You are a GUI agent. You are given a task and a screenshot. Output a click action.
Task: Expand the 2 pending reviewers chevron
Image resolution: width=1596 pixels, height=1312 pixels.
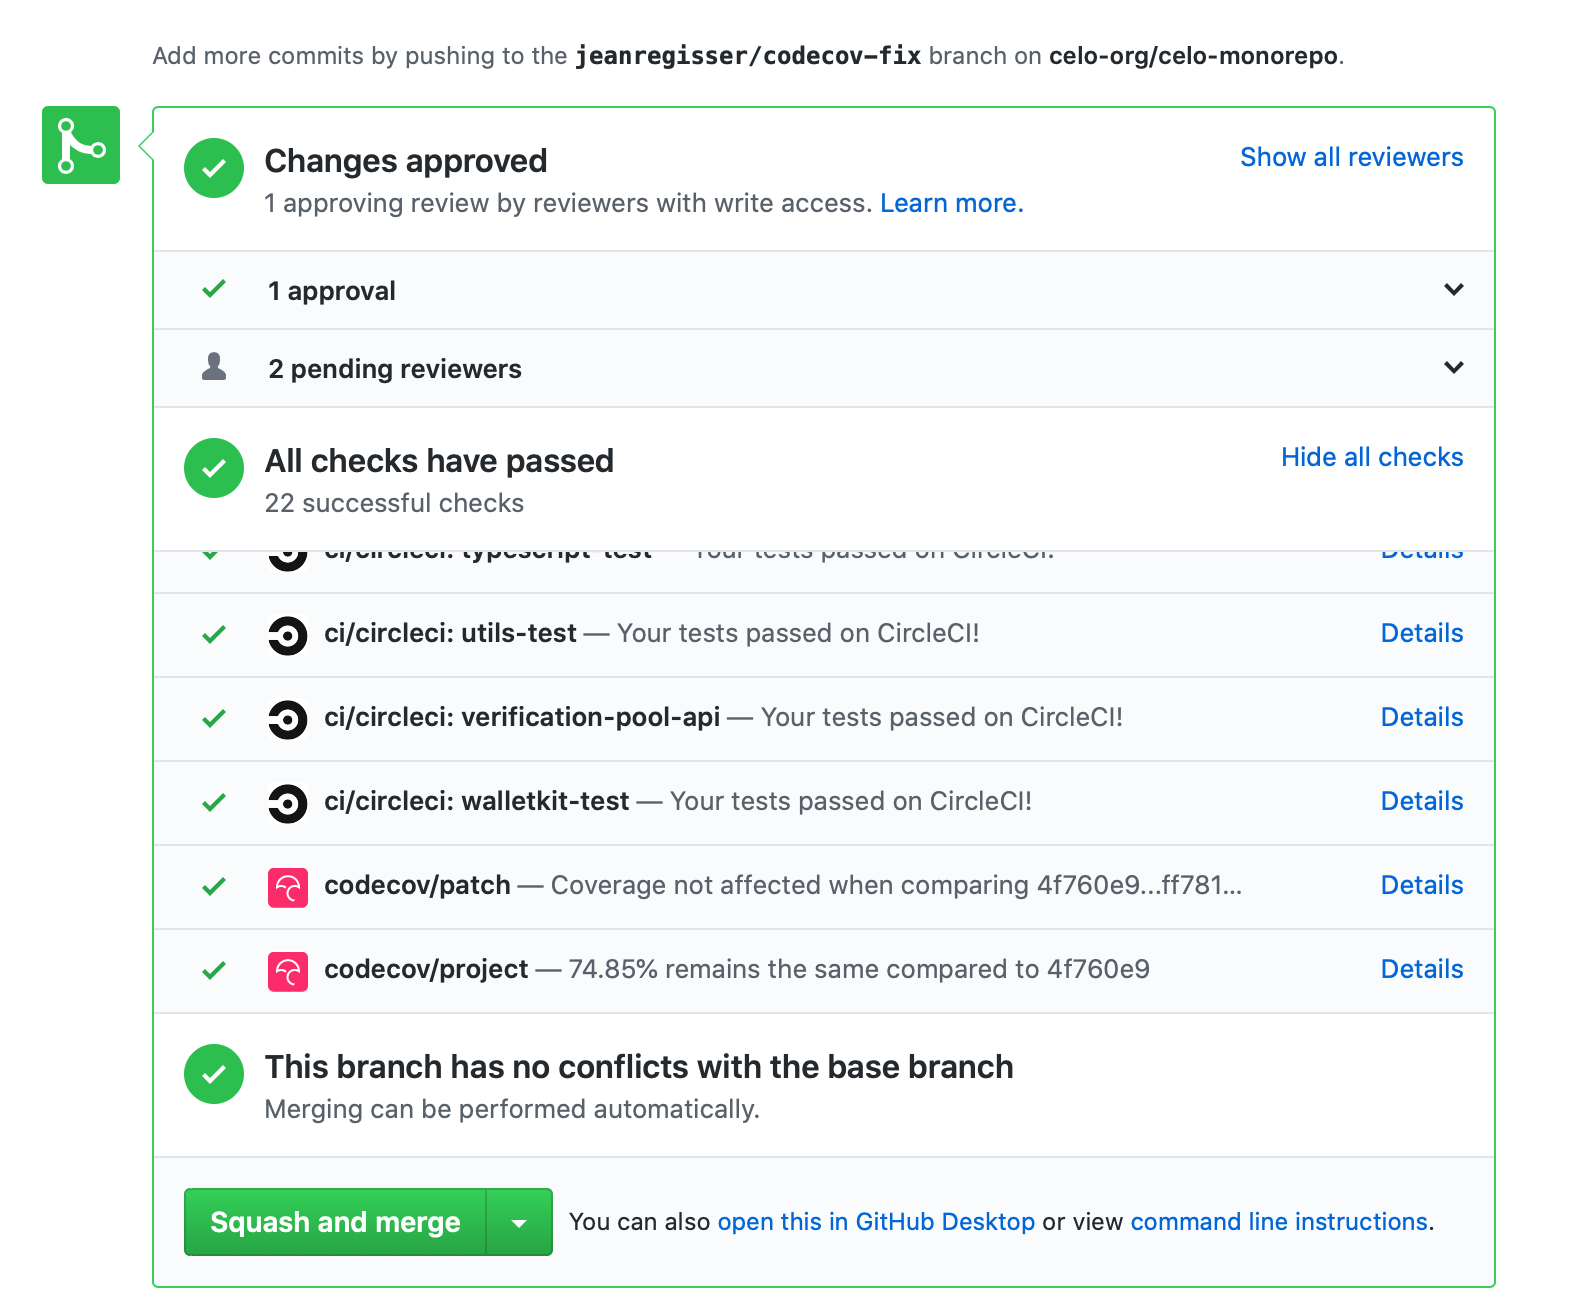[x=1453, y=368]
